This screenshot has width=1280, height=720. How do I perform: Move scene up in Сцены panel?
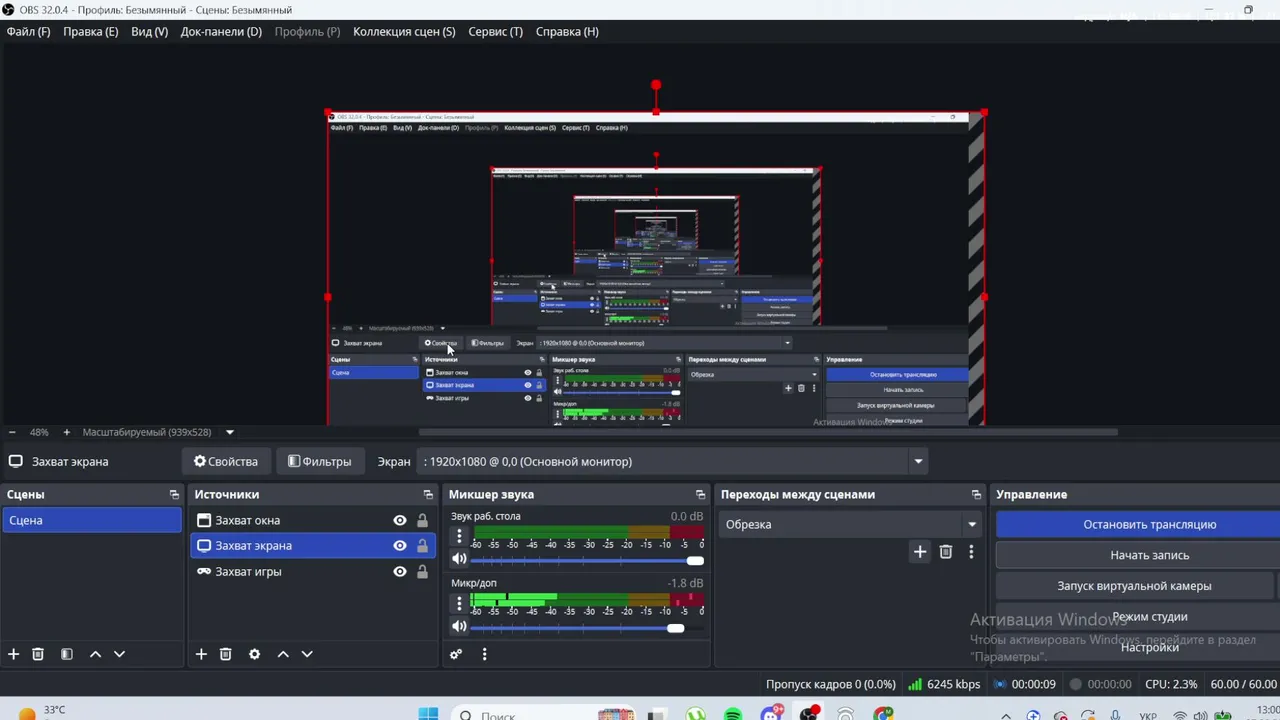(95, 654)
